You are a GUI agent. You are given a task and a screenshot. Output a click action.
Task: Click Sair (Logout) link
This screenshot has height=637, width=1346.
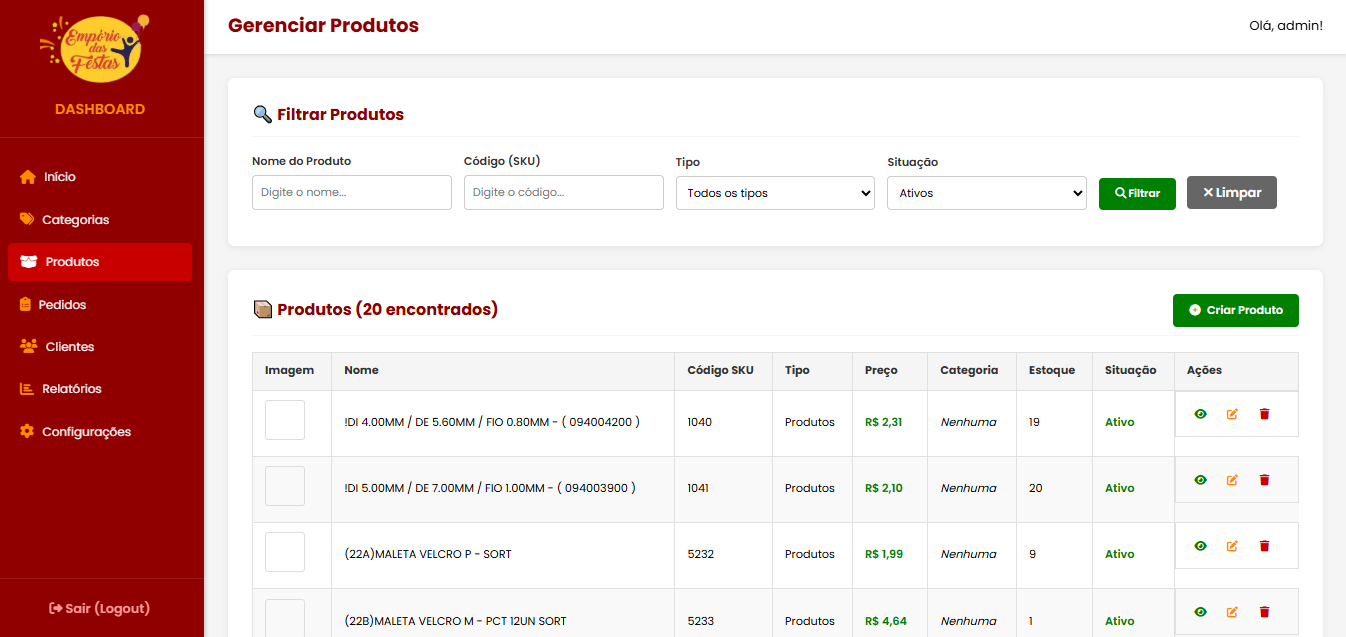[99, 608]
